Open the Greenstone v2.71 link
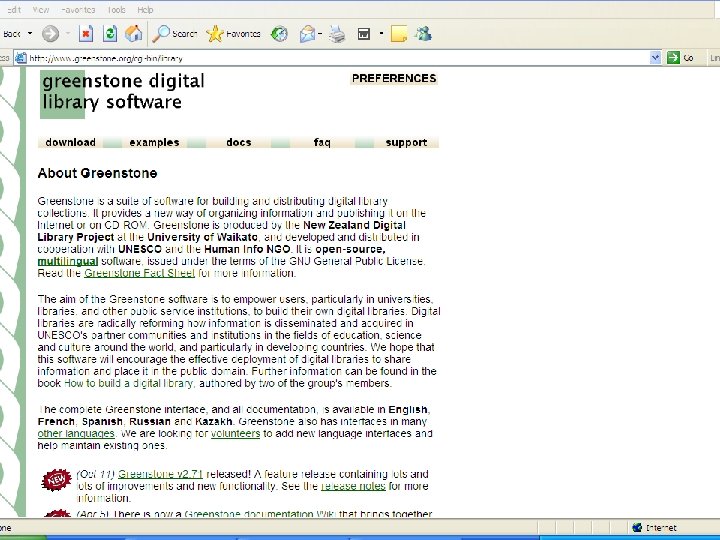 coord(160,474)
